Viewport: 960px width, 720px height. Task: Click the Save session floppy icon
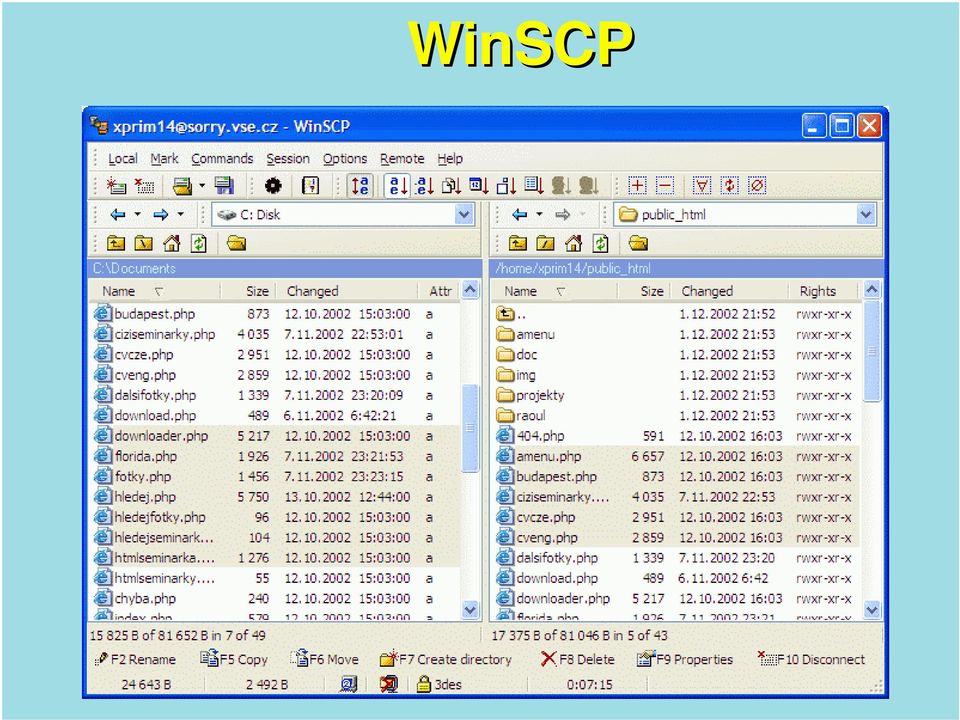224,186
